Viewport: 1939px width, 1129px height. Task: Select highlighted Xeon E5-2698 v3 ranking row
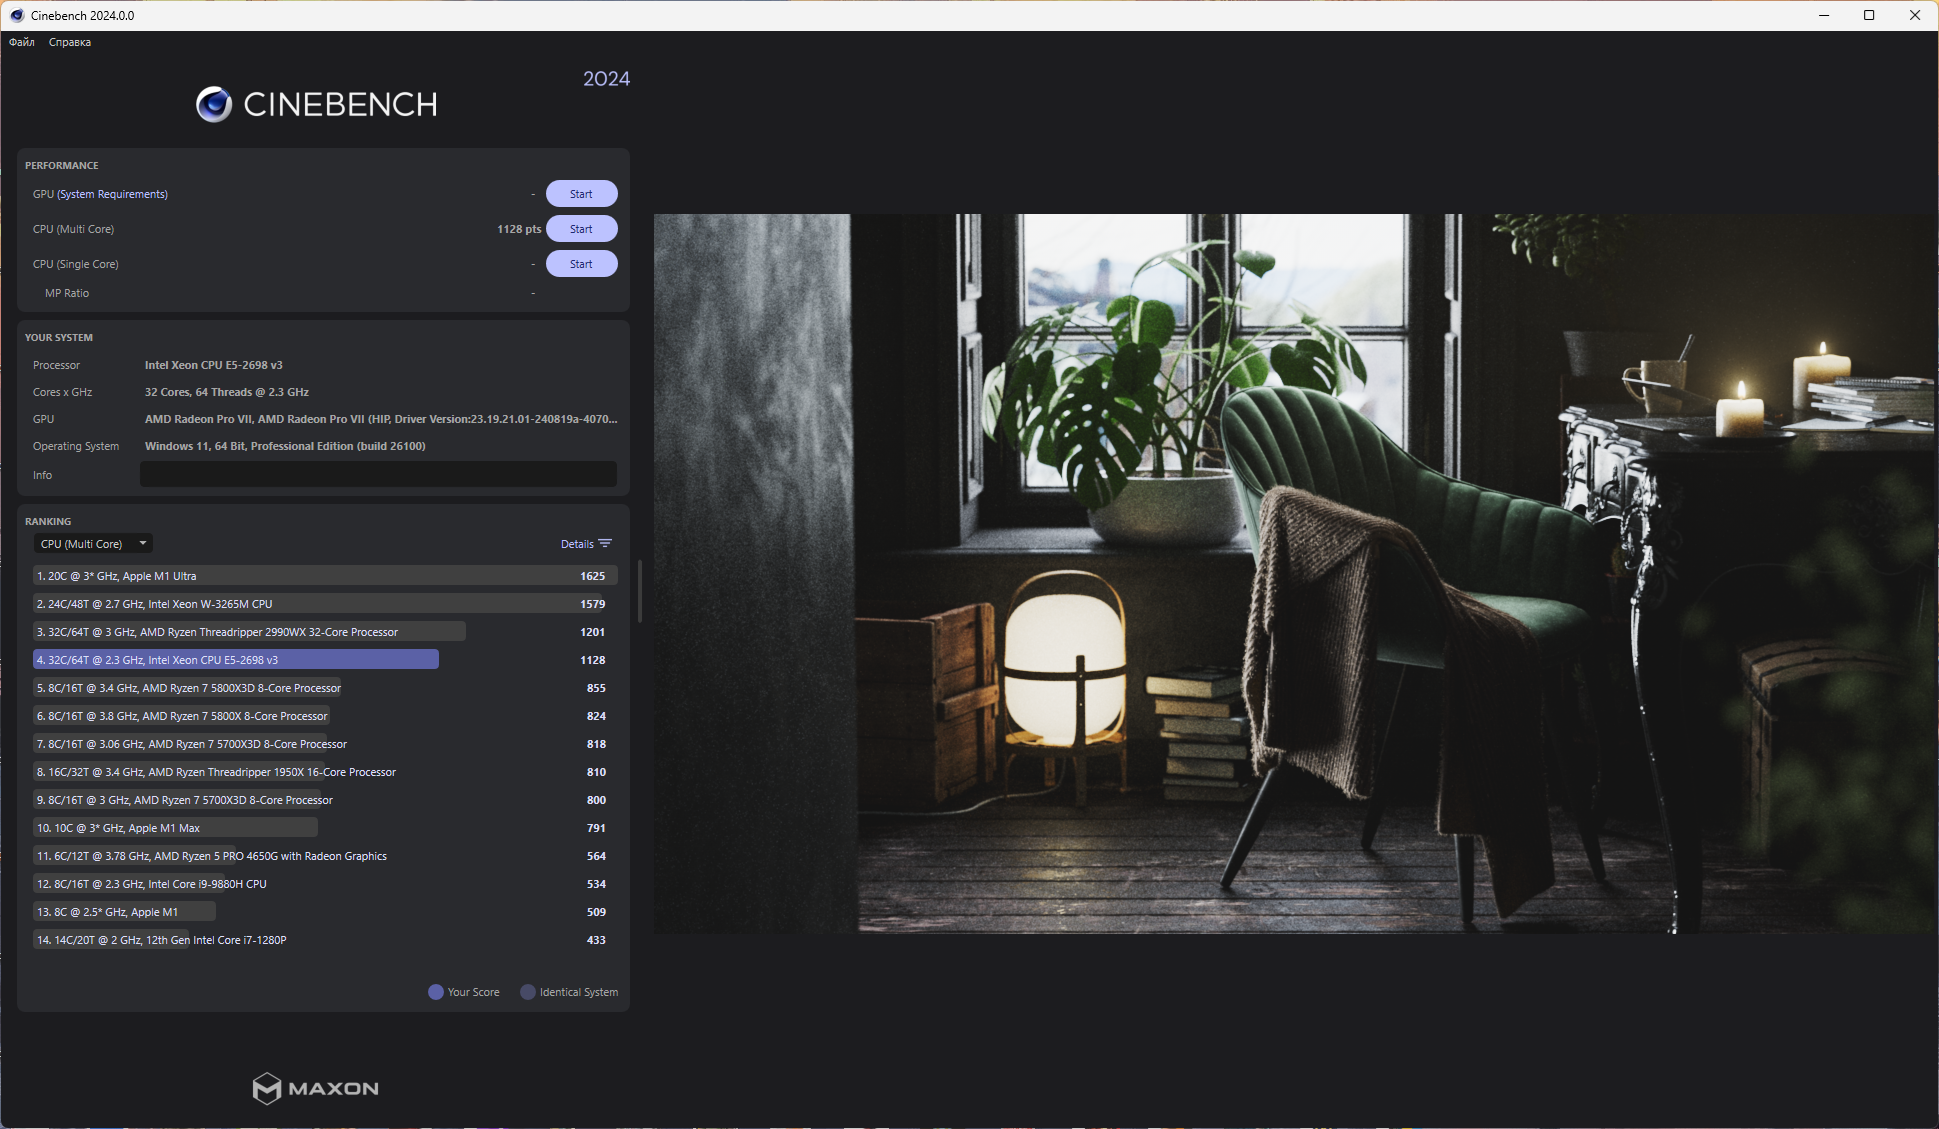tap(325, 660)
